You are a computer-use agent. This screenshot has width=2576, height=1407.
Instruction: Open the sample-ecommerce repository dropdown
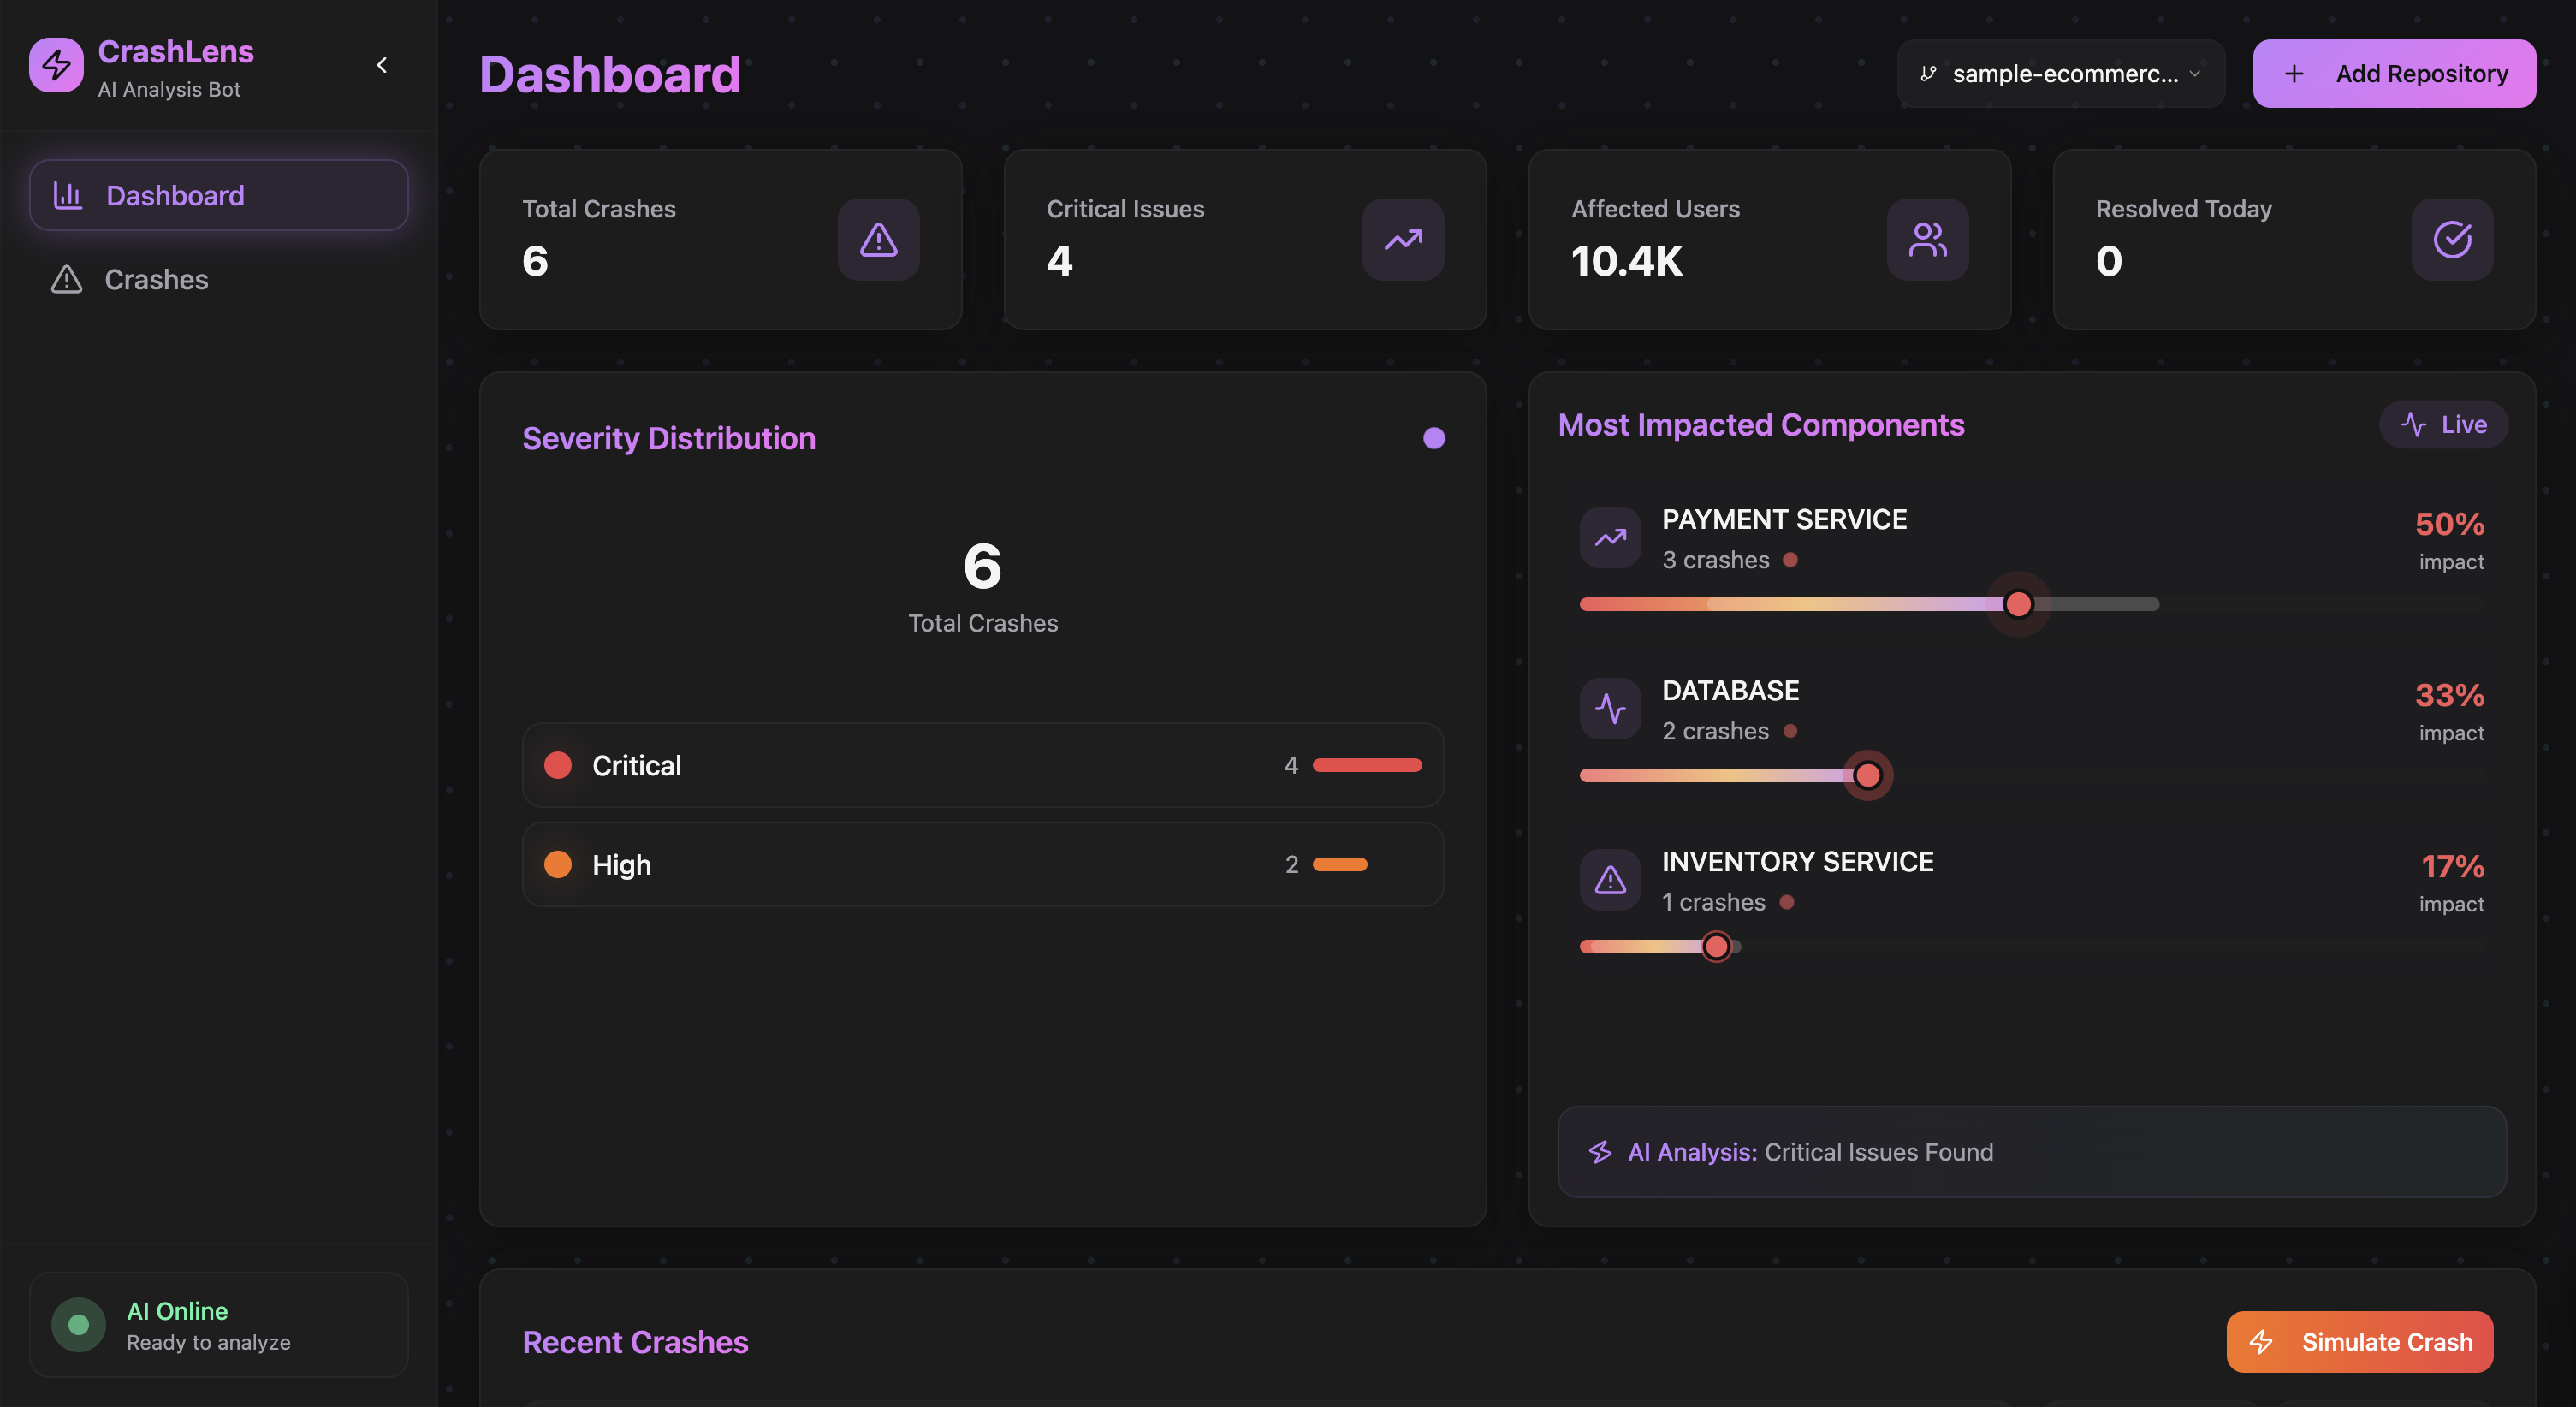[2060, 74]
